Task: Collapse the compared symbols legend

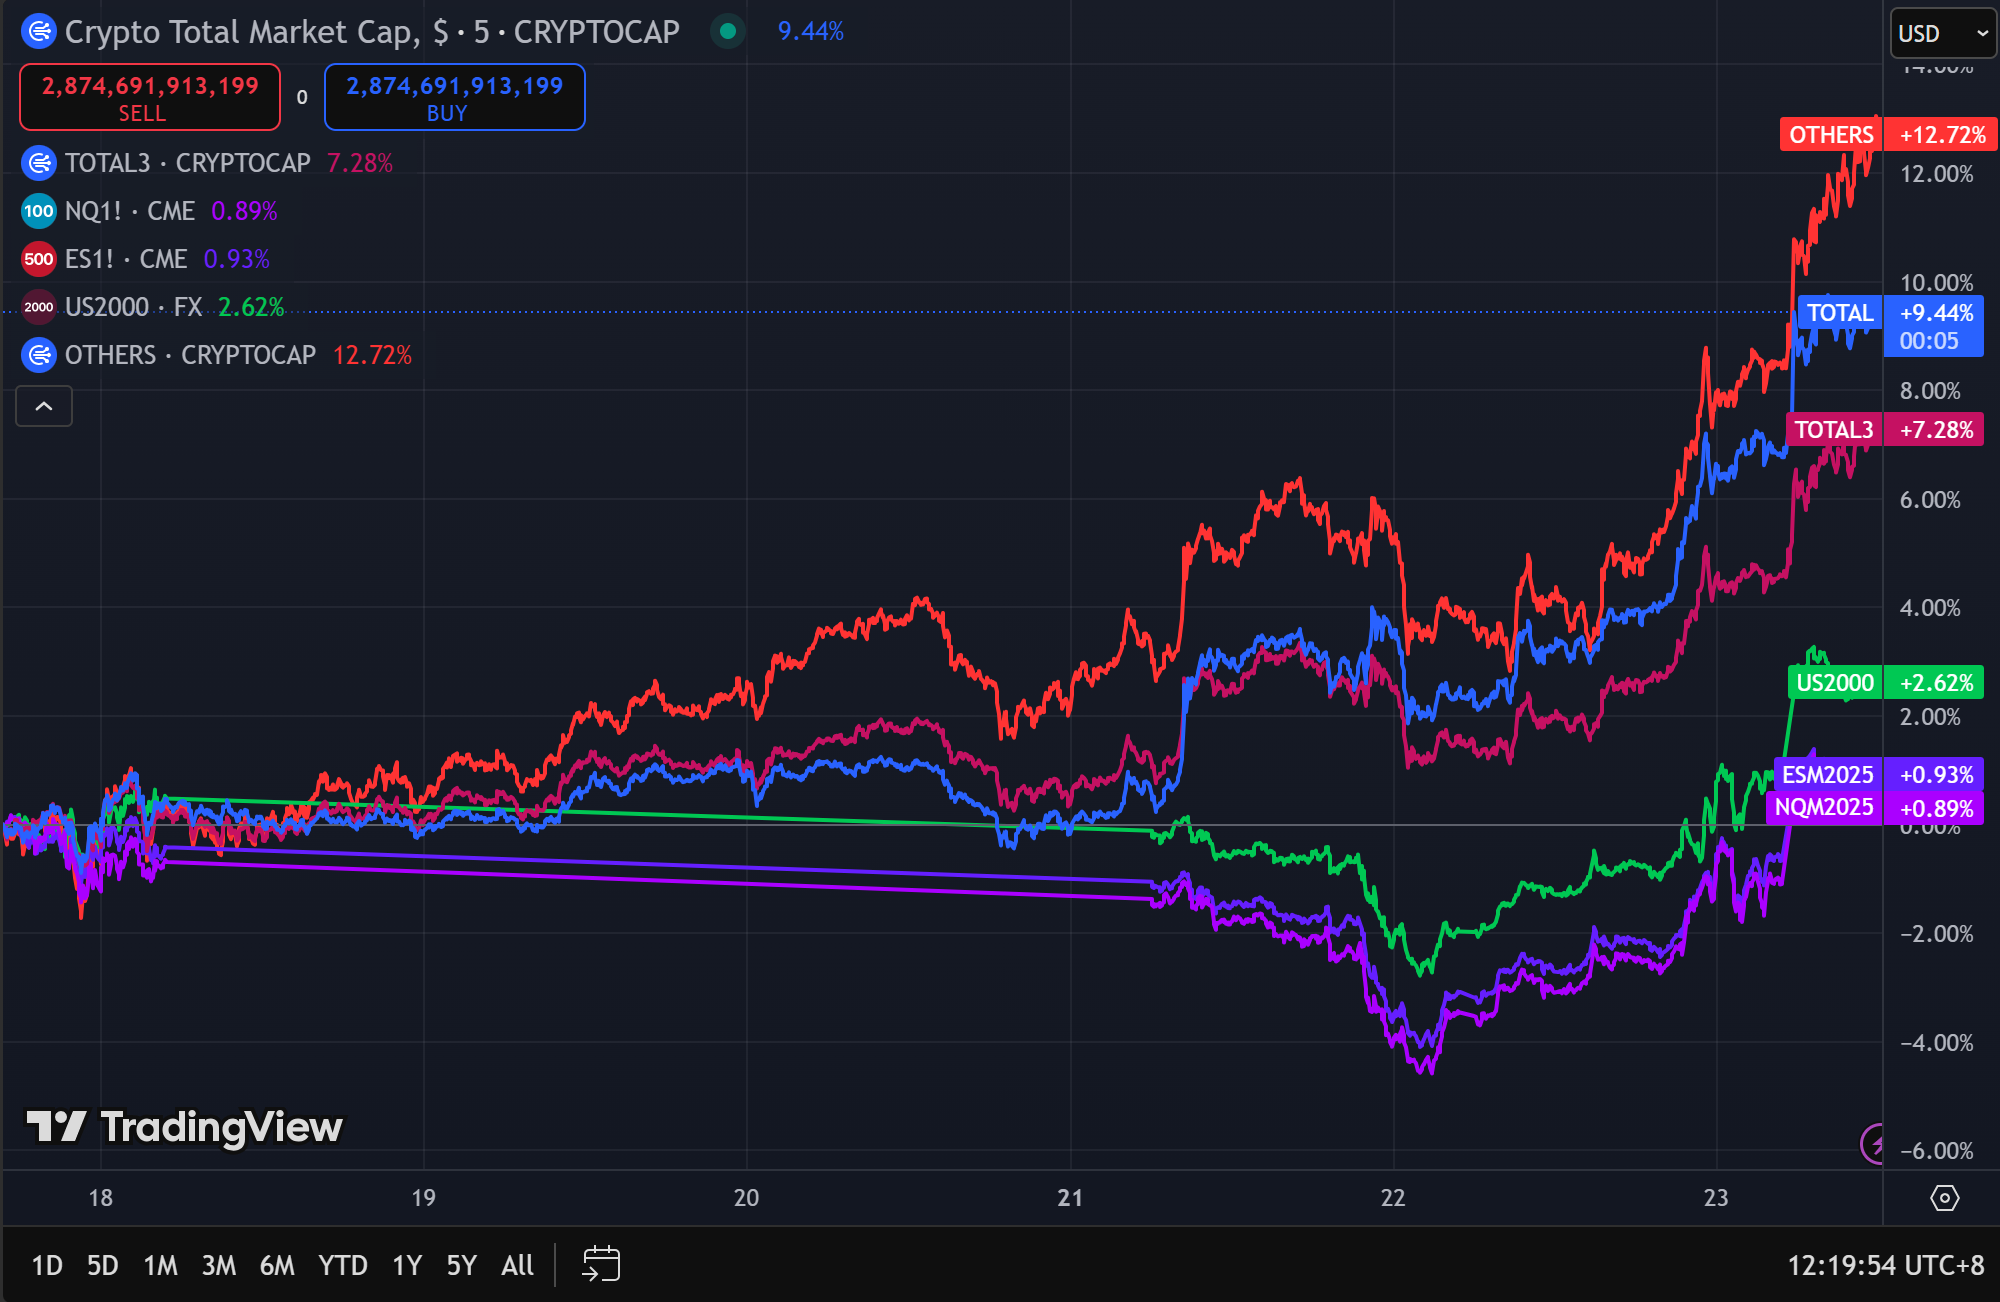Action: coord(44,406)
